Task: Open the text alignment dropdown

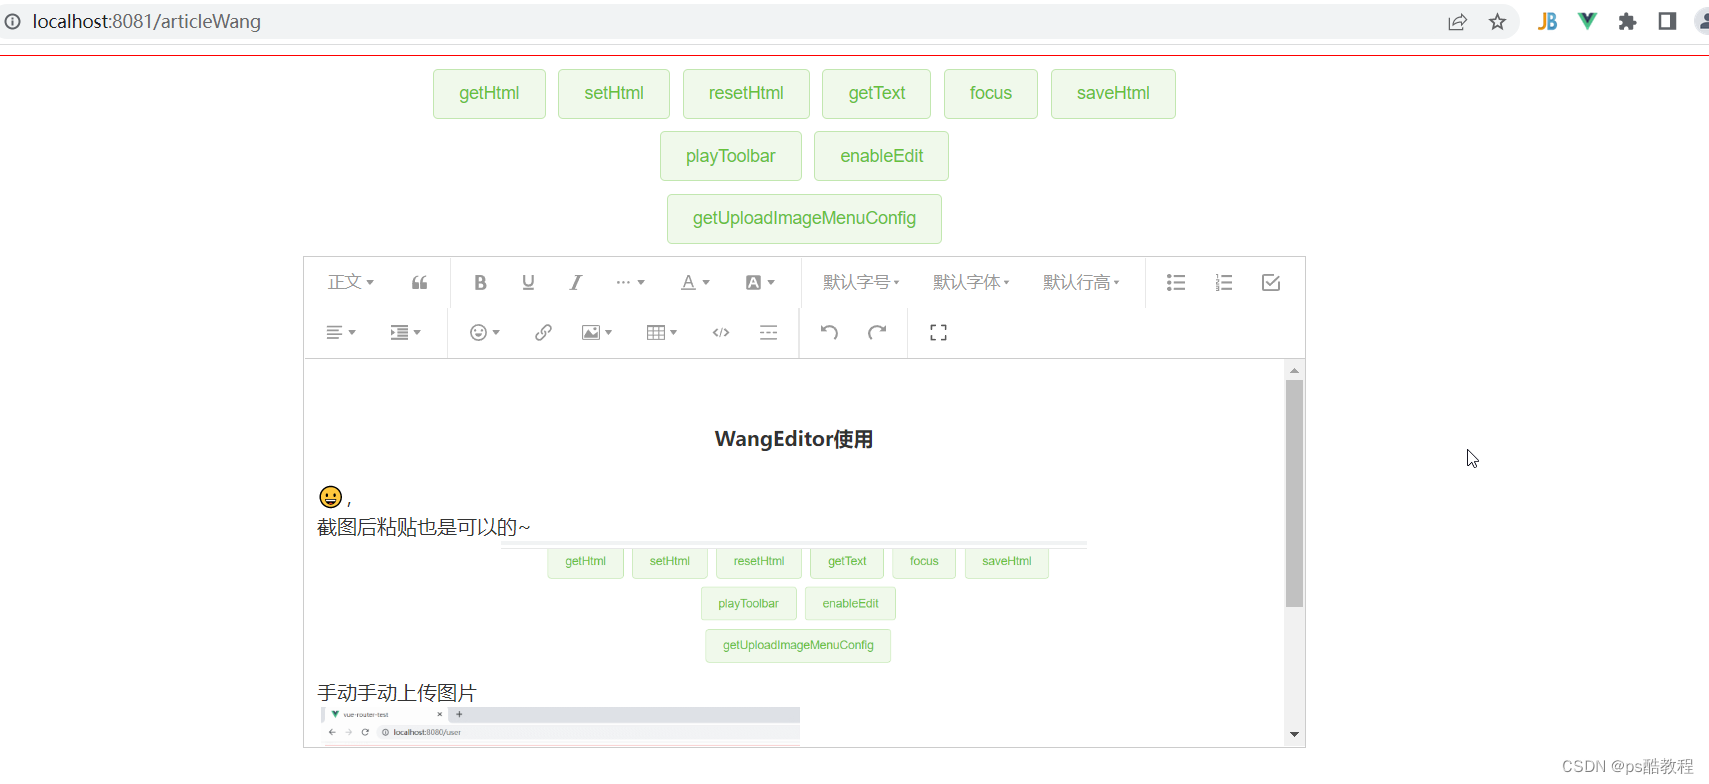Action: (341, 333)
